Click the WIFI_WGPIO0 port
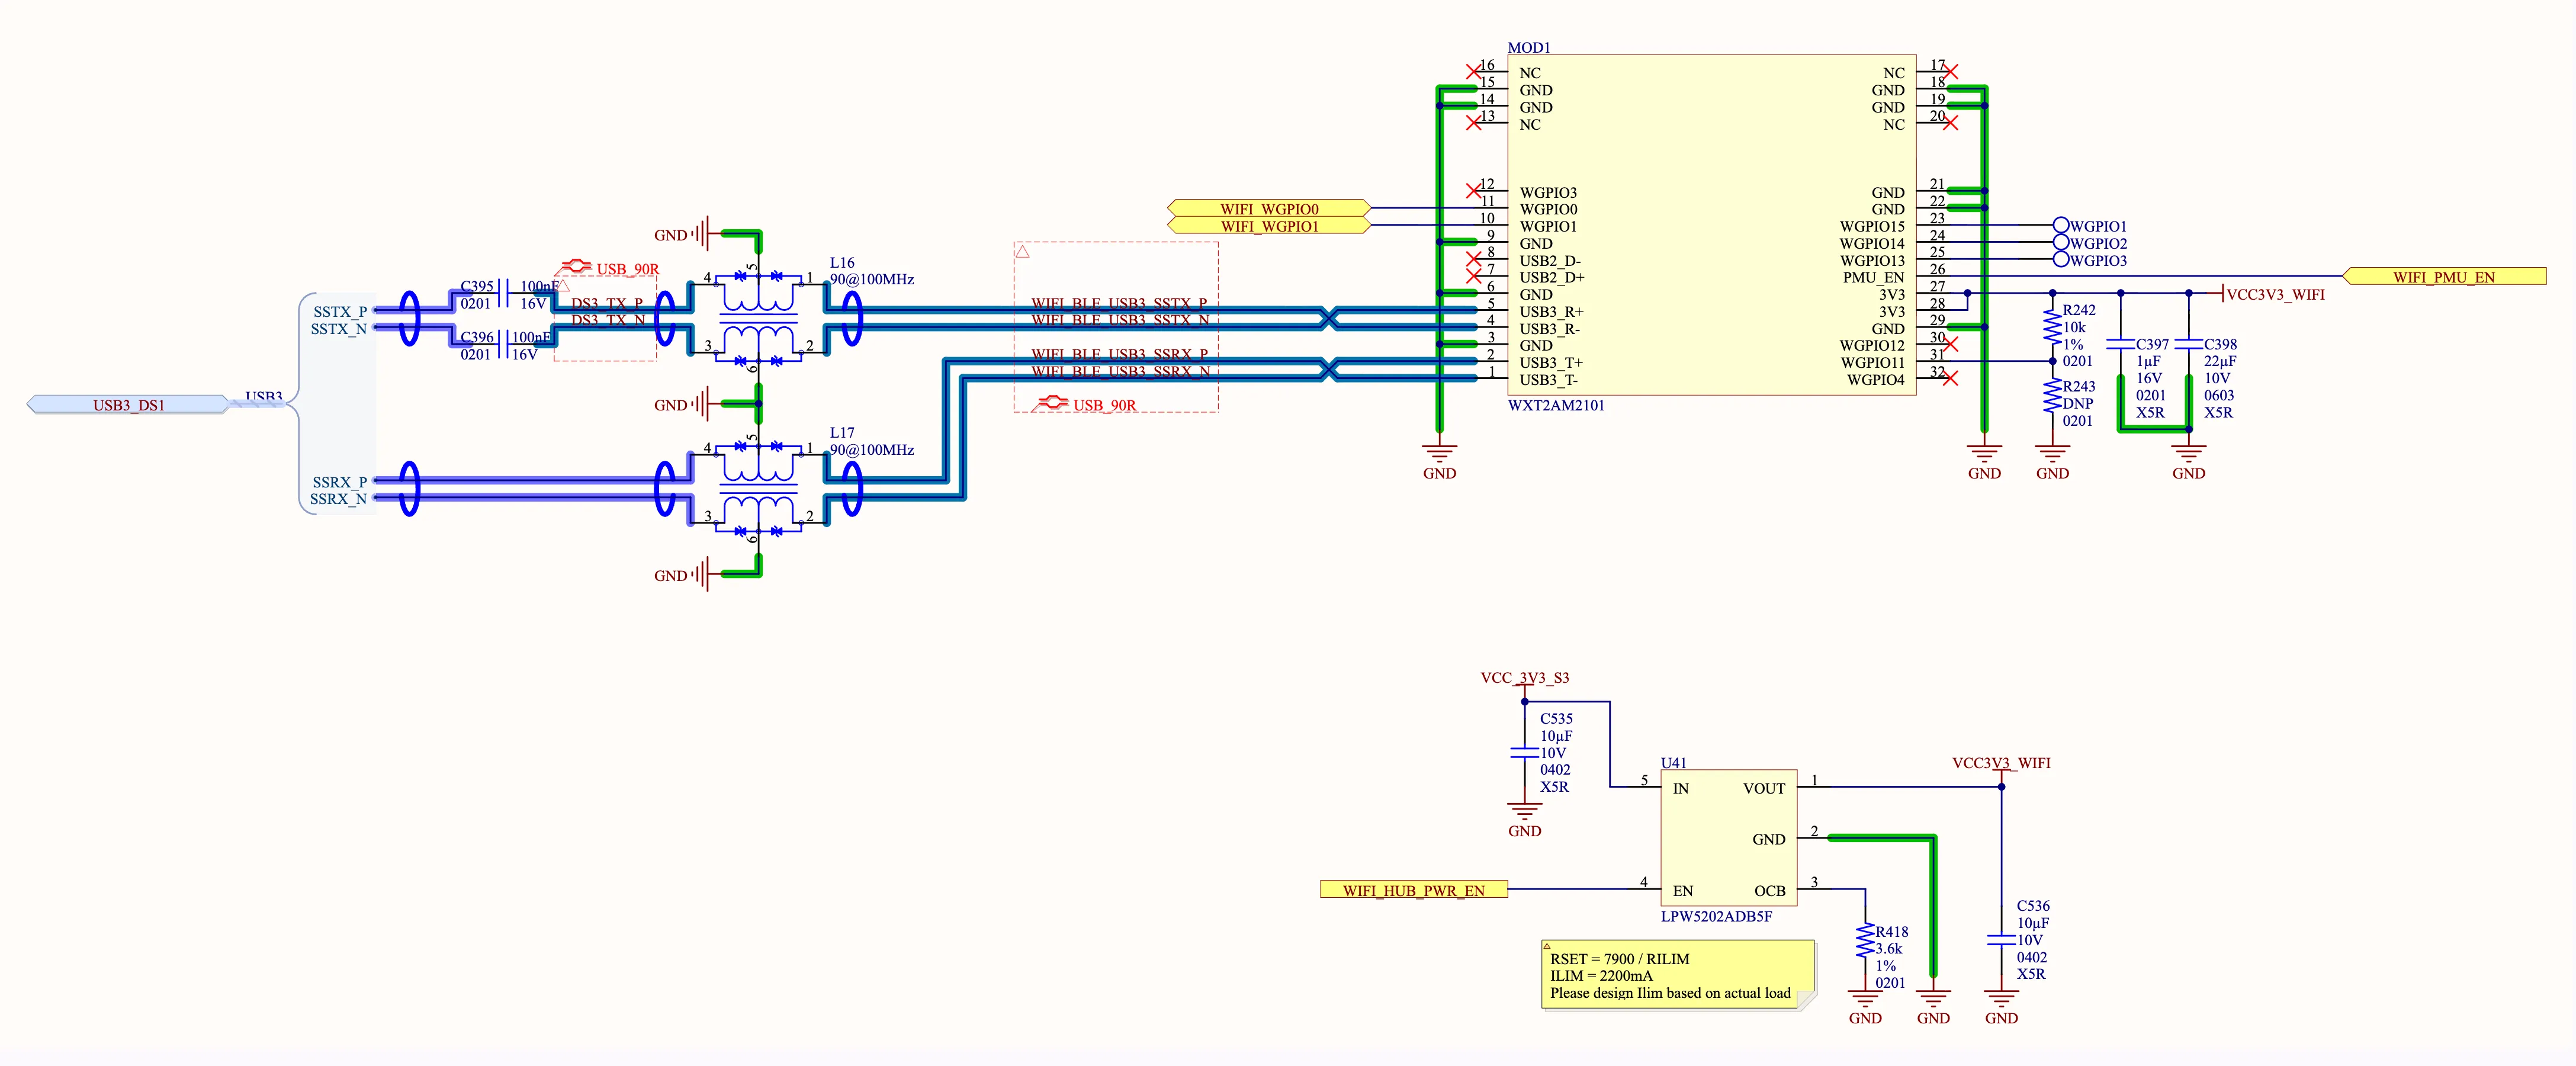The height and width of the screenshot is (1066, 2576). pos(1269,208)
